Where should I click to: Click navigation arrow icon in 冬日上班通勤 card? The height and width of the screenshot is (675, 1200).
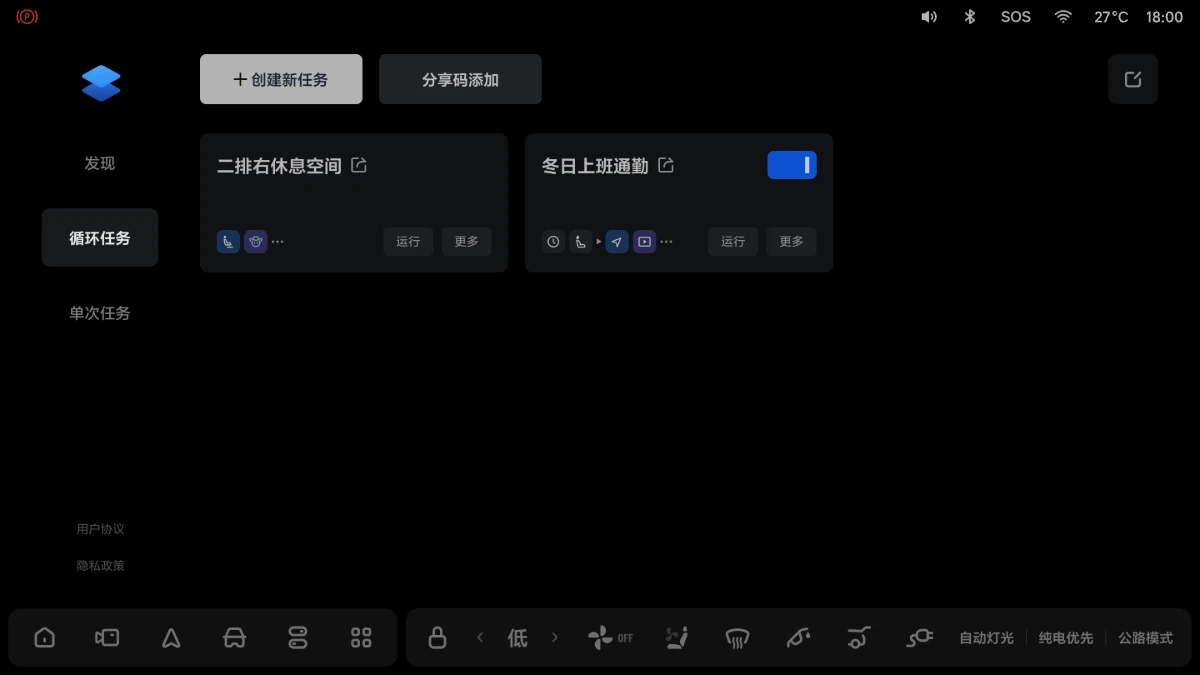click(x=617, y=241)
